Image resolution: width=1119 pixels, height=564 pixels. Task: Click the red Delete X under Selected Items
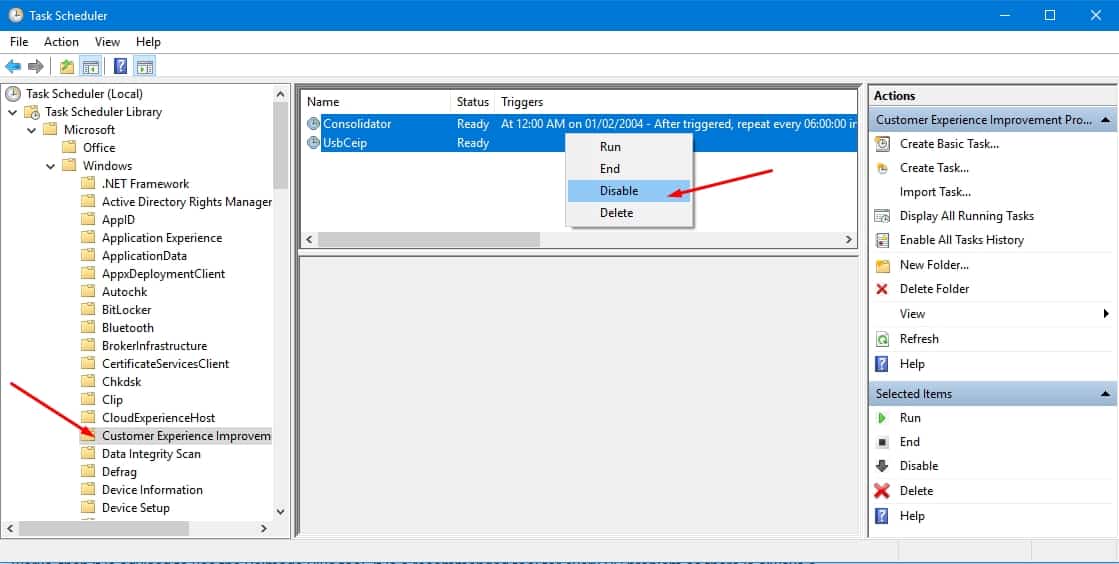(882, 491)
